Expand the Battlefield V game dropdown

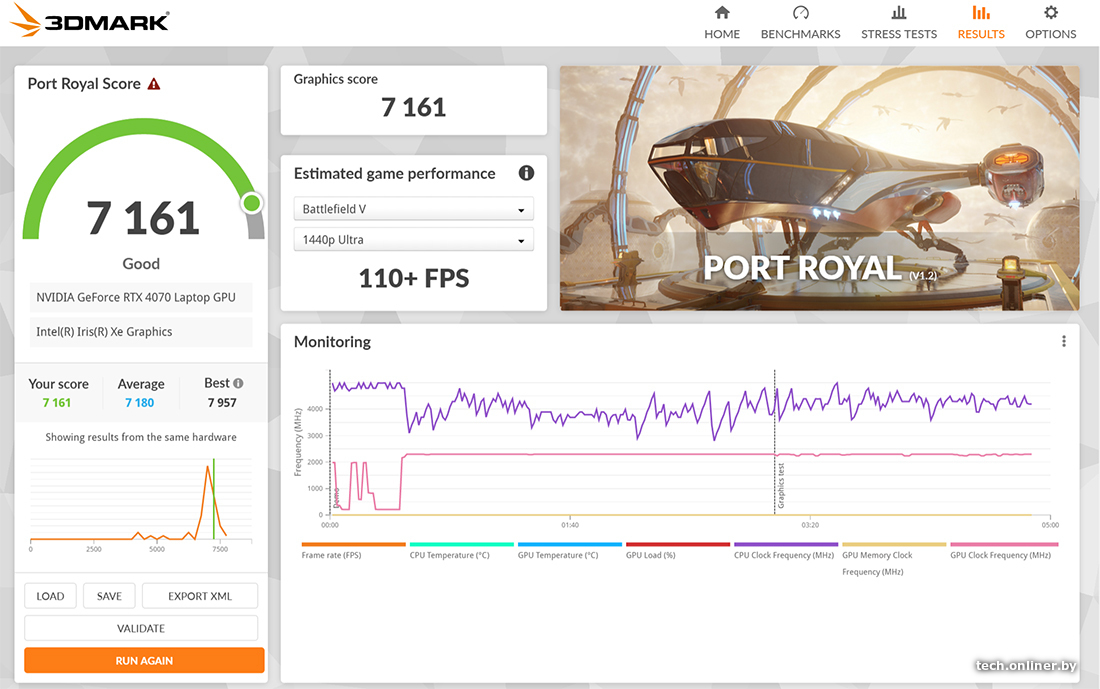pyautogui.click(x=413, y=209)
